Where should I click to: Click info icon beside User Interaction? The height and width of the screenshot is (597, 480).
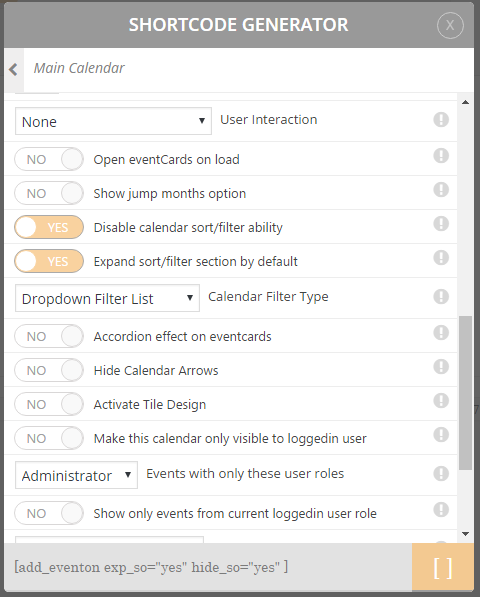click(441, 120)
